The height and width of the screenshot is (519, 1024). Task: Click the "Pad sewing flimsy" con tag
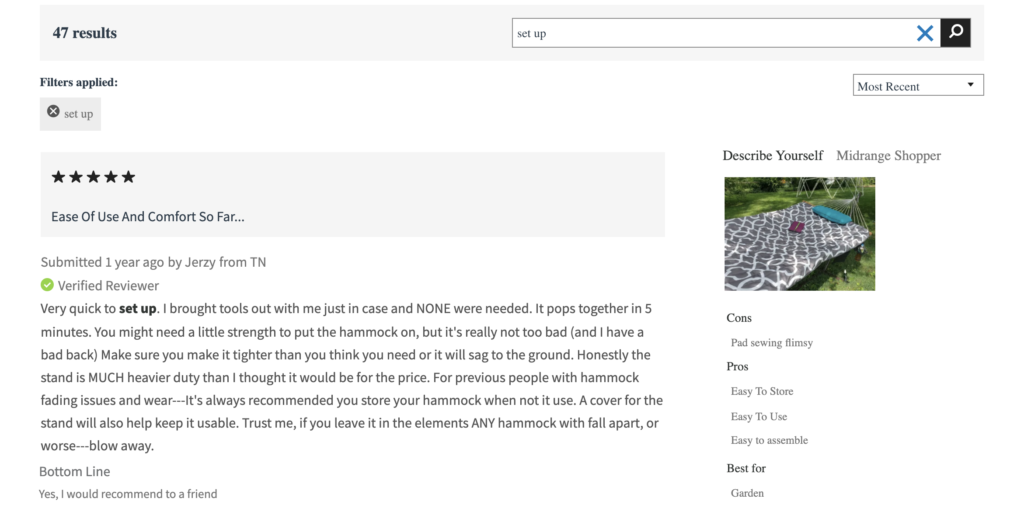pos(772,342)
